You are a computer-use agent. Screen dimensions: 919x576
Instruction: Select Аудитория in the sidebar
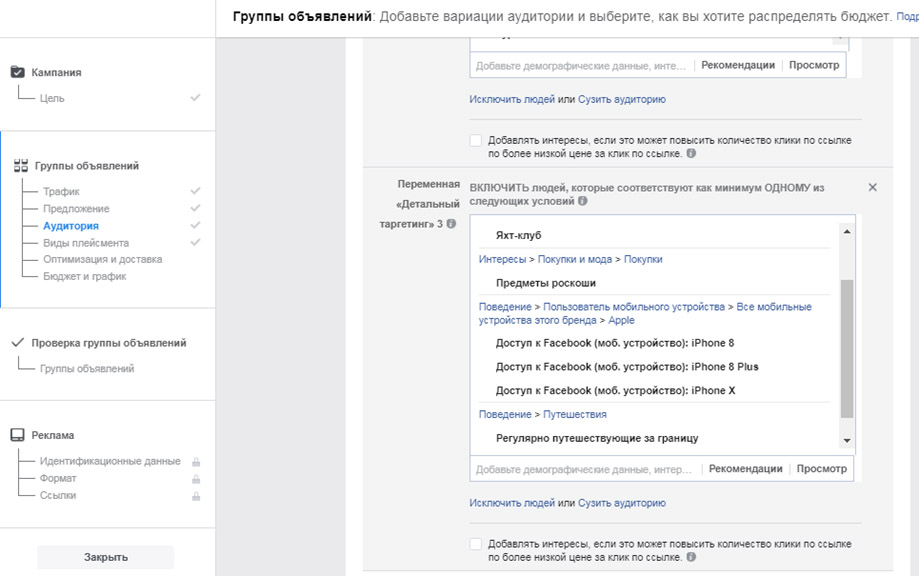[71, 226]
